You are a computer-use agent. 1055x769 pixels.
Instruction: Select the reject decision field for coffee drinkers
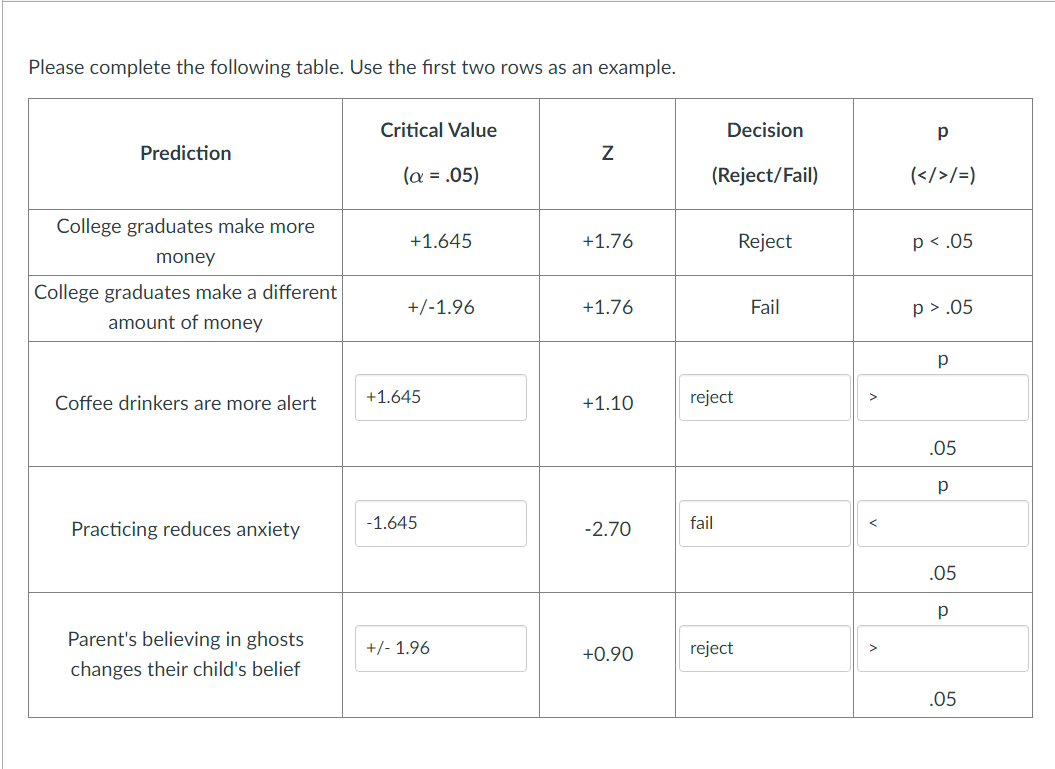point(764,397)
